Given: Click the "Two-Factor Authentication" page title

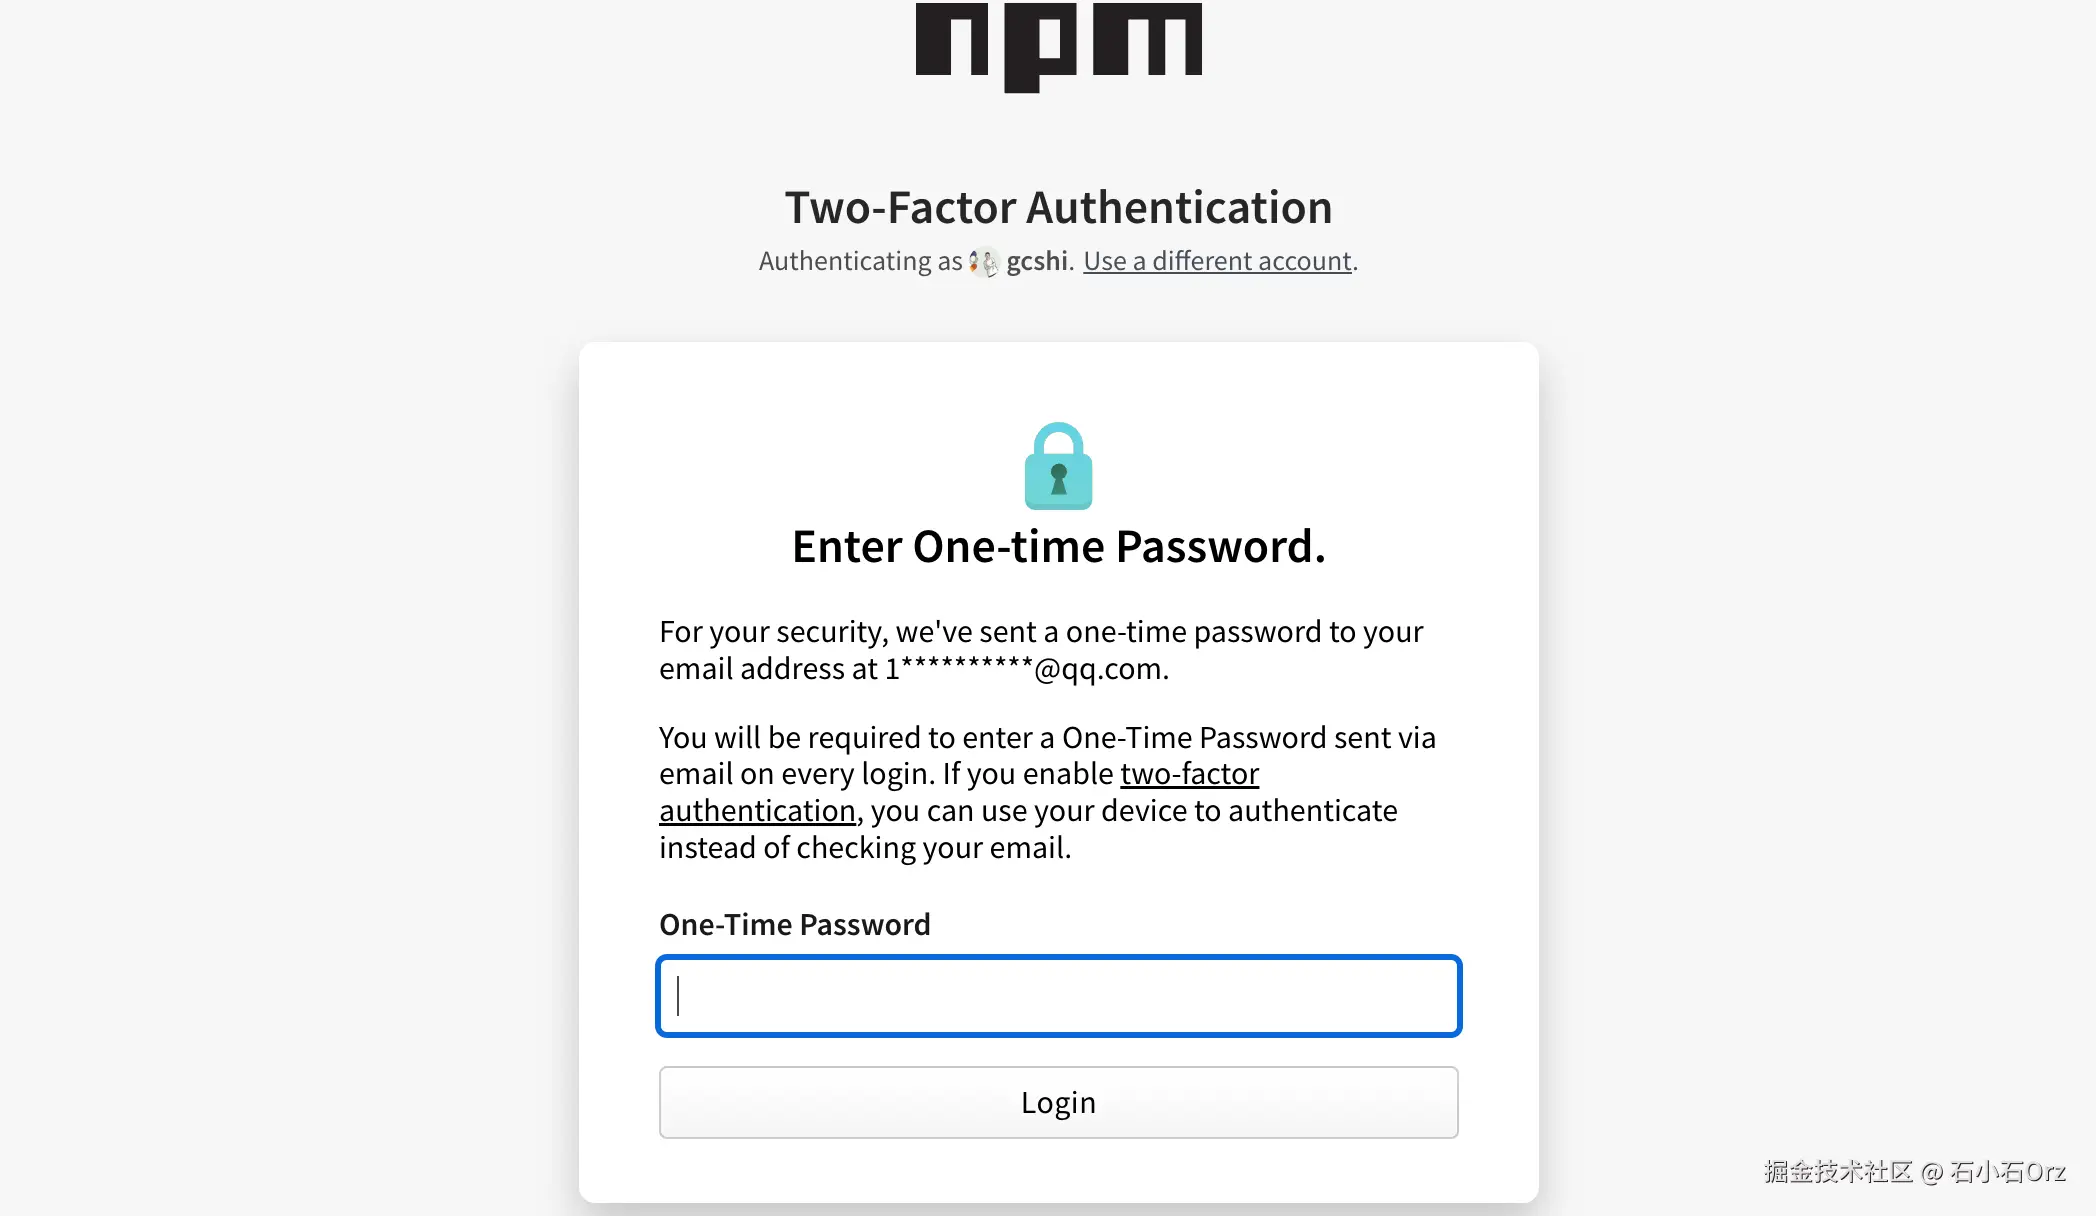Looking at the screenshot, I should (1058, 208).
